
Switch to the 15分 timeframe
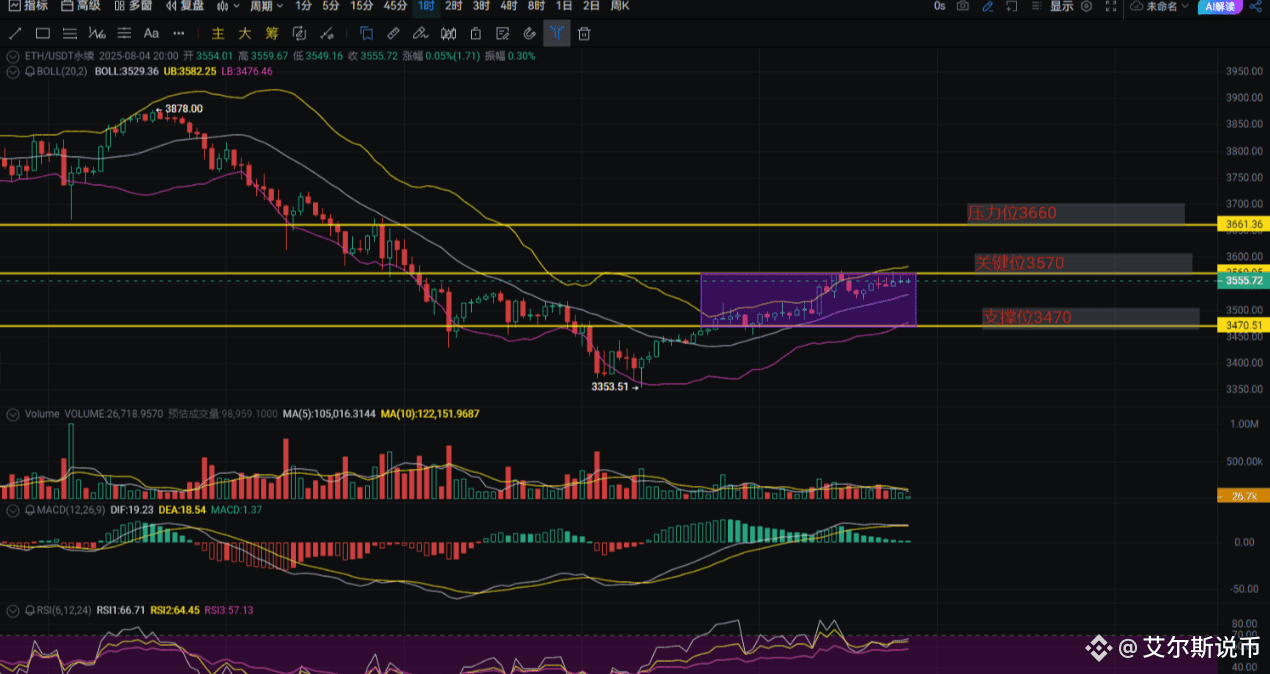point(362,6)
